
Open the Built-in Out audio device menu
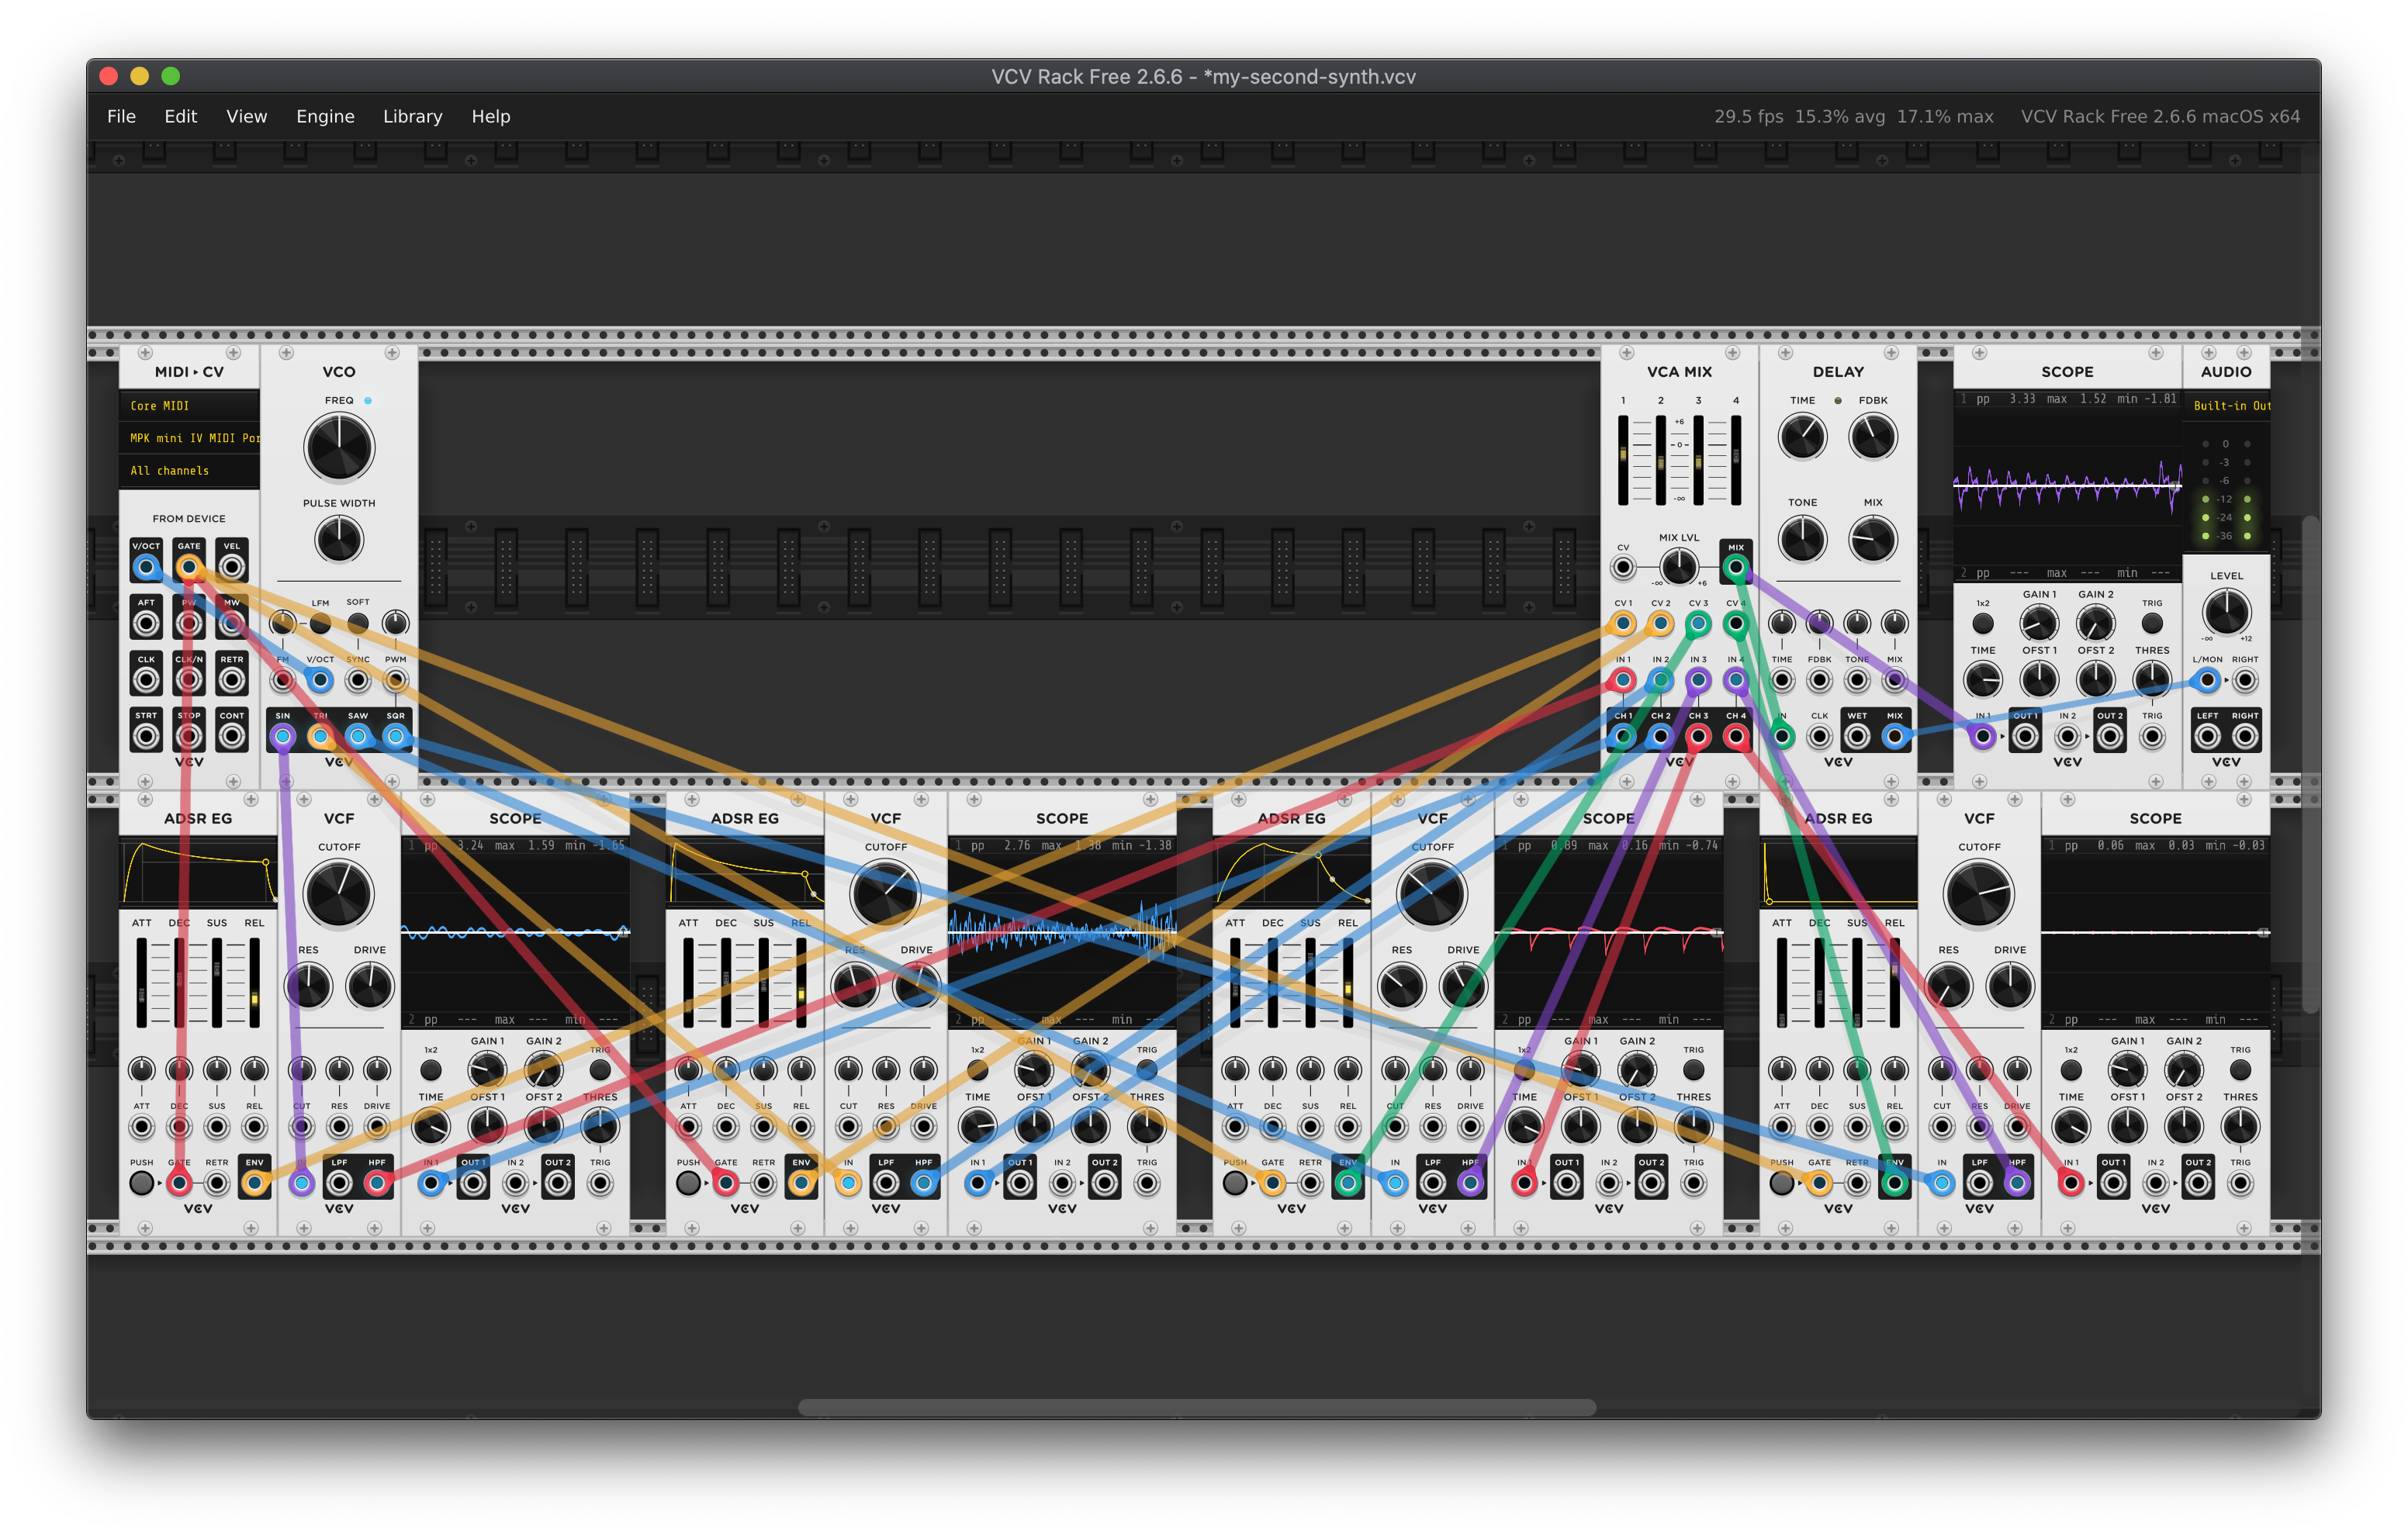2230,406
